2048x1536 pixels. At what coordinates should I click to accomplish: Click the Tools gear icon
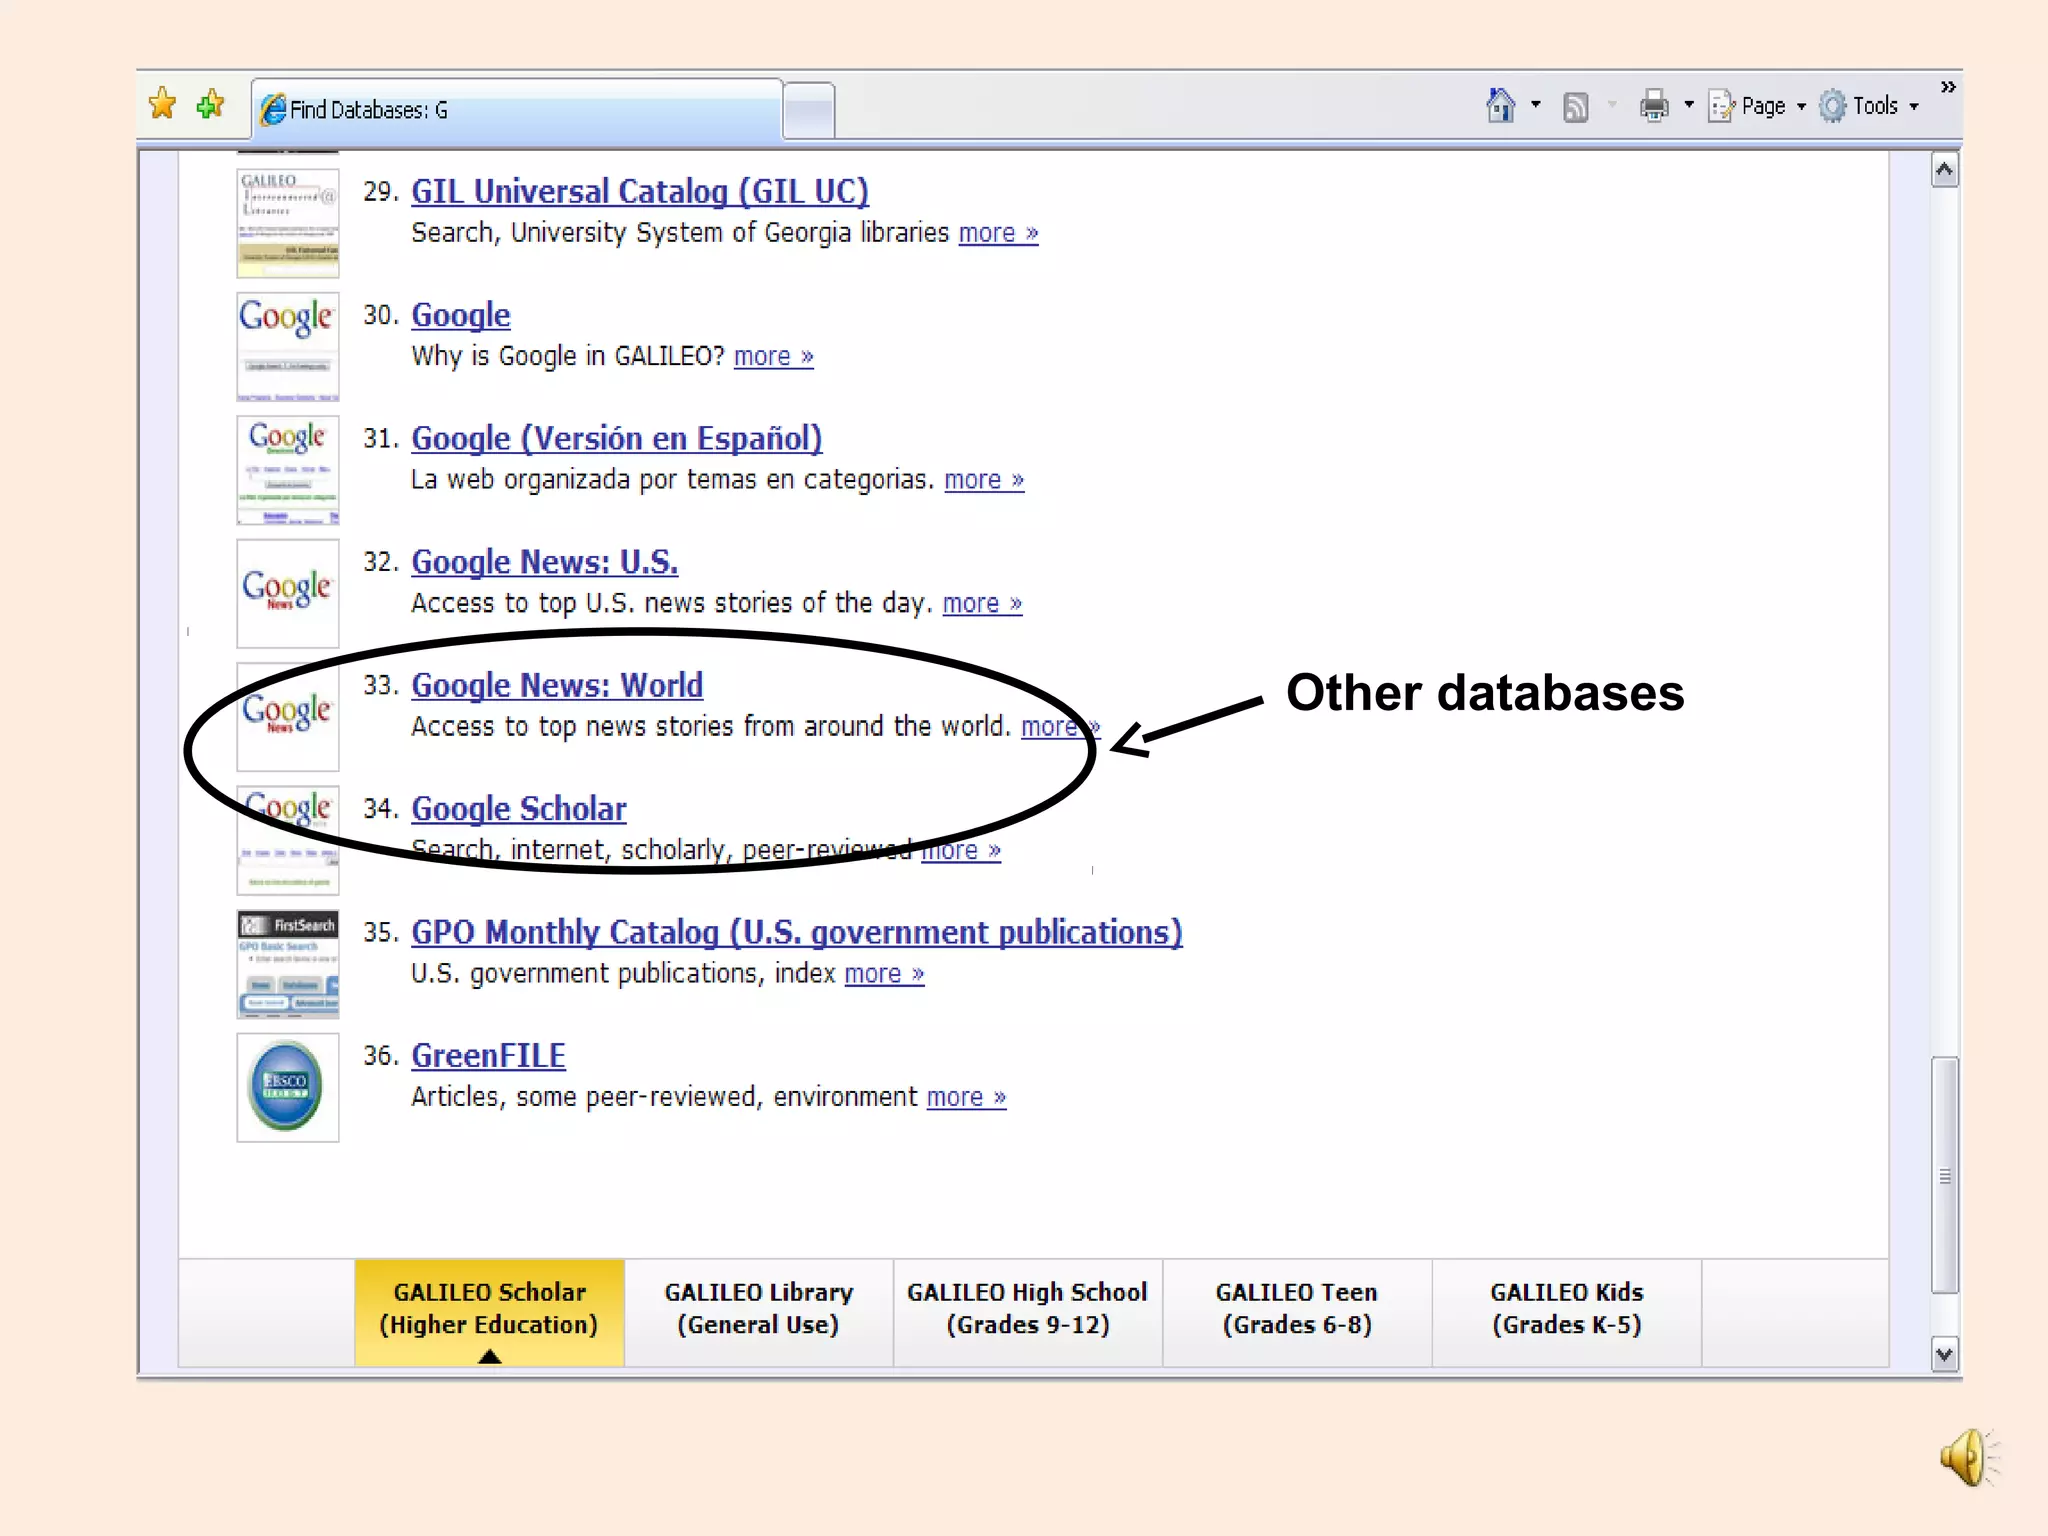[1832, 105]
